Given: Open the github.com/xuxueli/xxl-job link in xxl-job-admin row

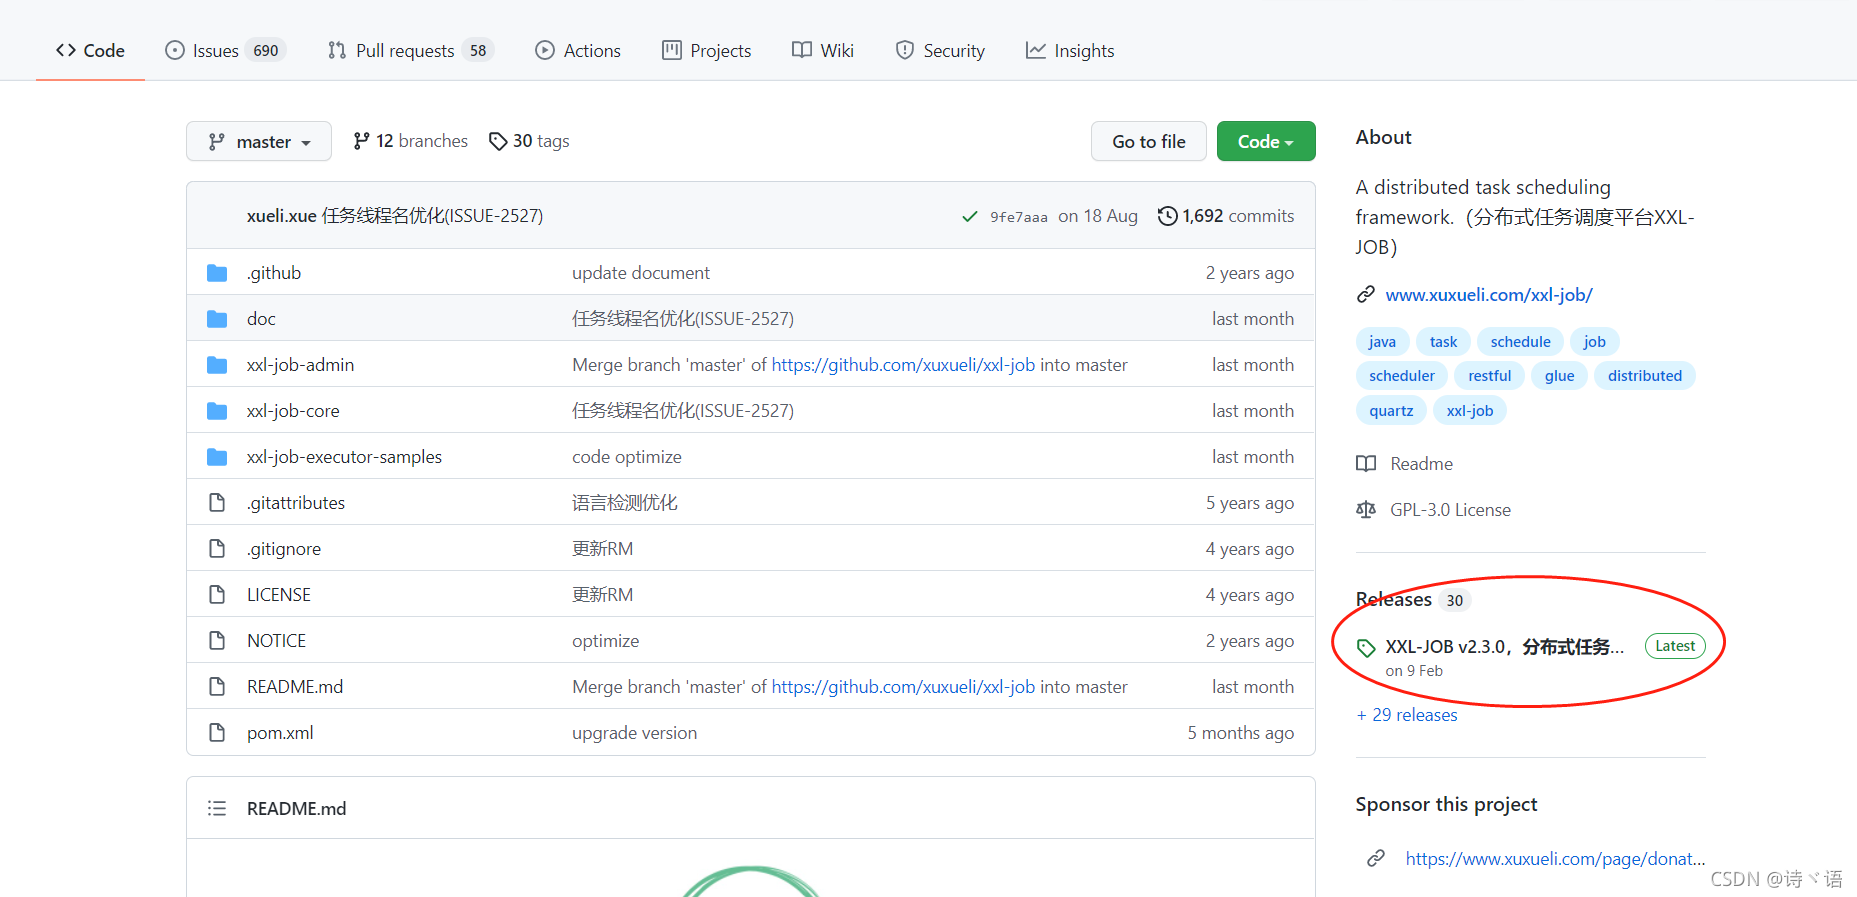Looking at the screenshot, I should 903,365.
